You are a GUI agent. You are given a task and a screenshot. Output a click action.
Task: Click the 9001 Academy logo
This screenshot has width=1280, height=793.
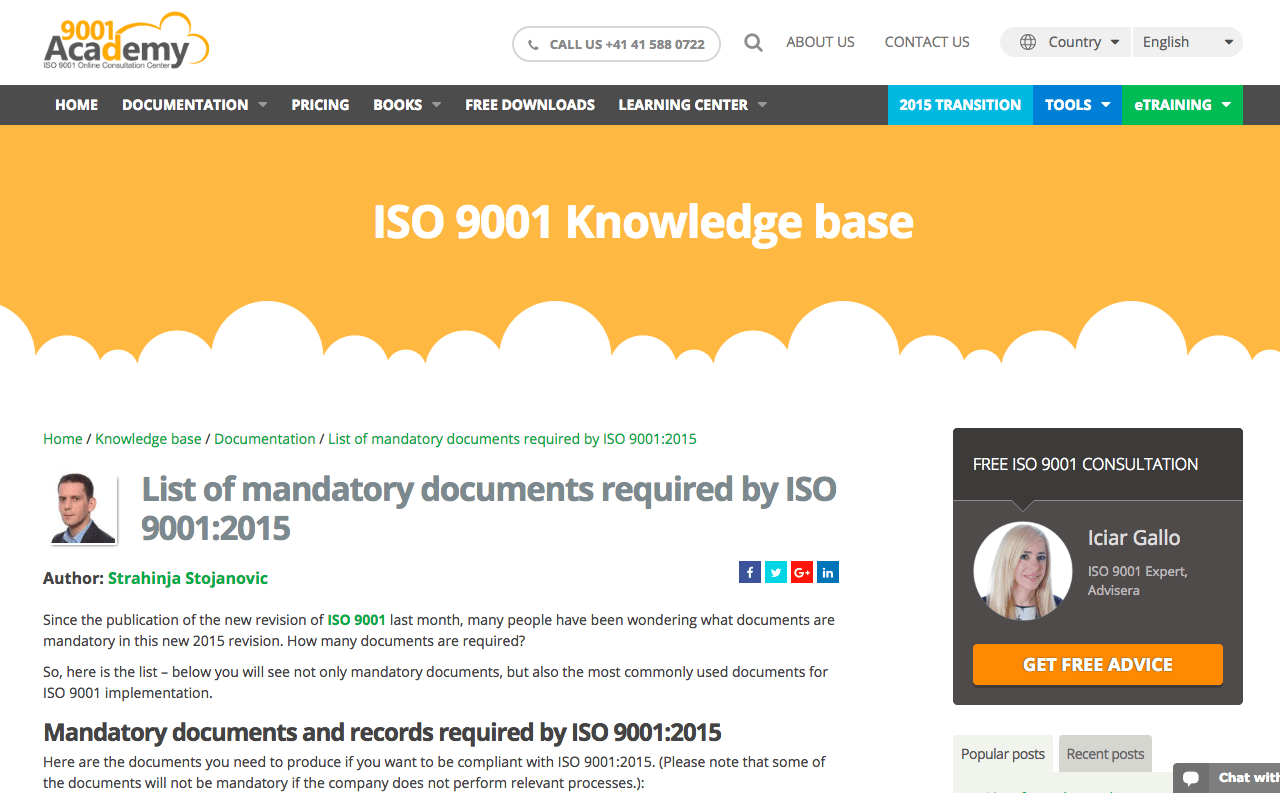126,40
